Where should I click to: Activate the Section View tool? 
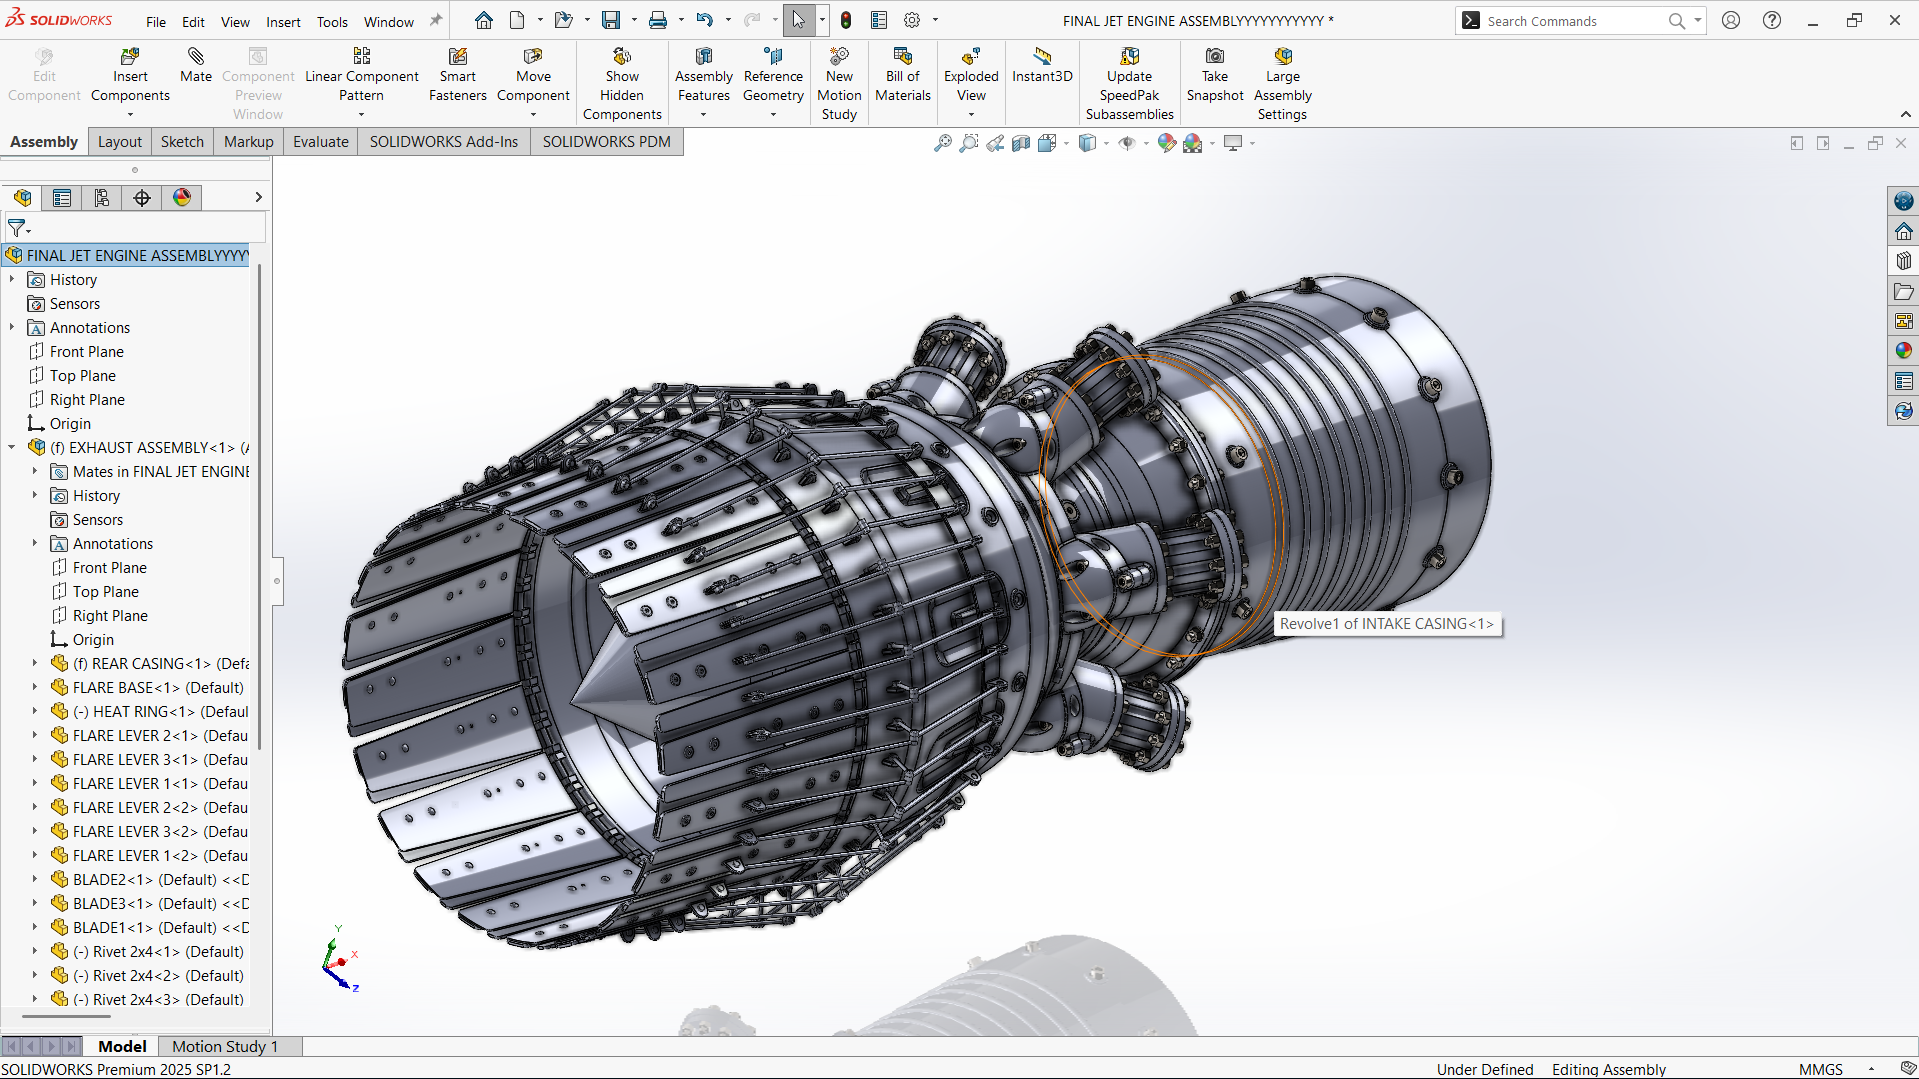(x=1020, y=143)
